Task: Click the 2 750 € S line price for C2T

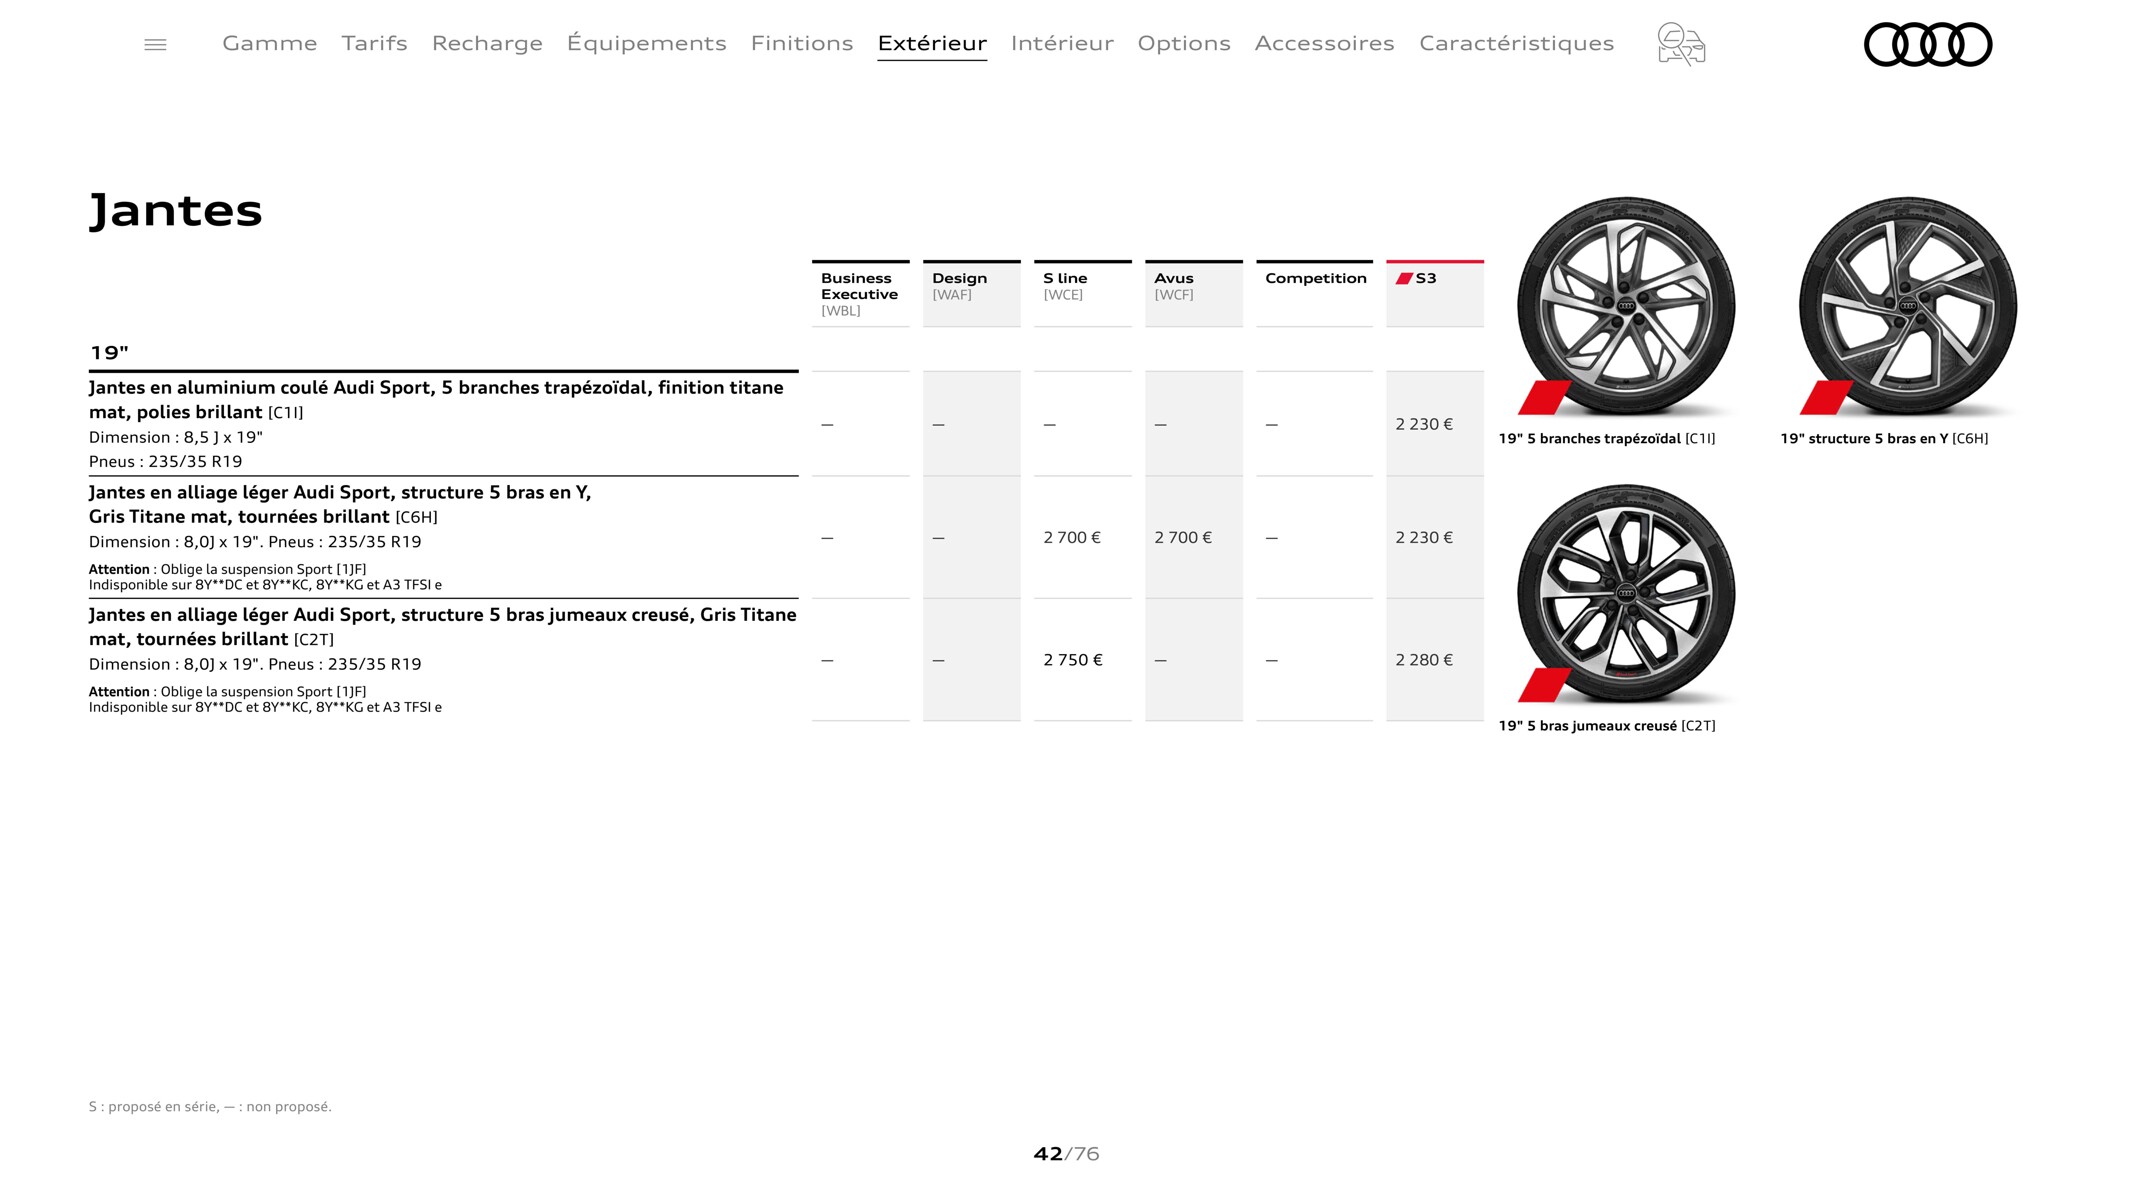Action: (x=1073, y=660)
